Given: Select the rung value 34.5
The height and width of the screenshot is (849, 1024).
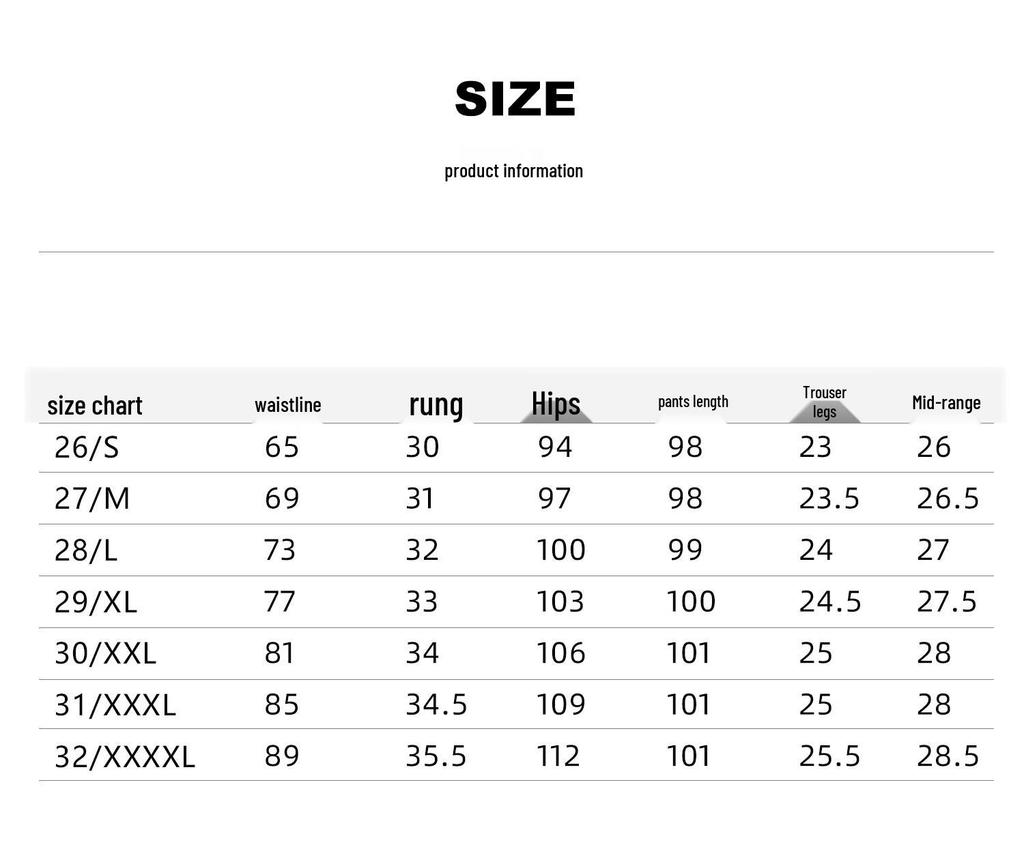Looking at the screenshot, I should [x=436, y=705].
